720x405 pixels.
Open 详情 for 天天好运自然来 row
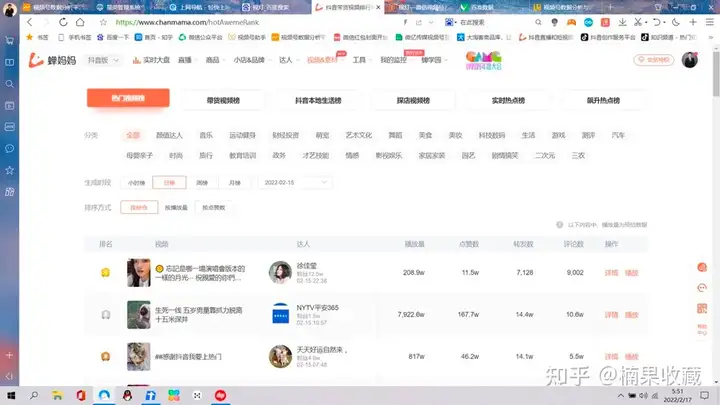pos(611,357)
